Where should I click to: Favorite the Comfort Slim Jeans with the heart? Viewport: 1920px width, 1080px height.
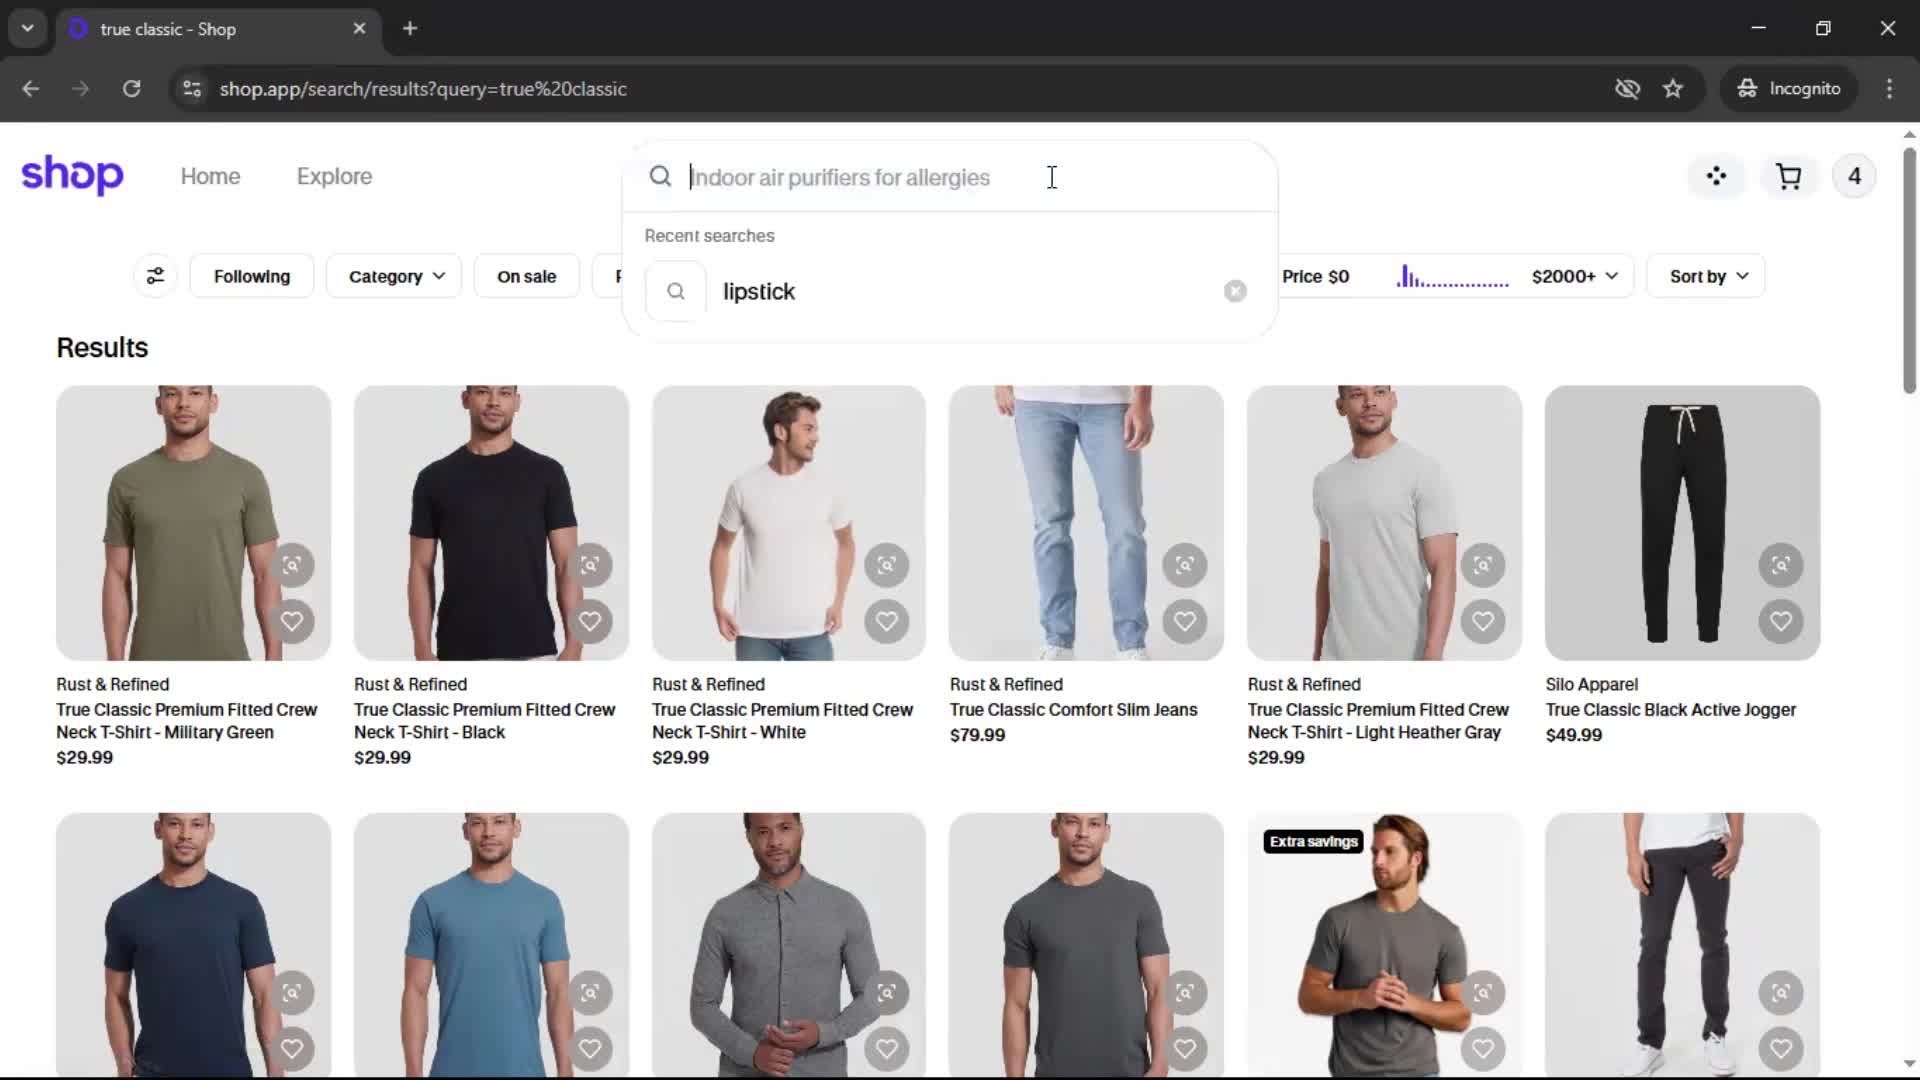coord(1185,621)
